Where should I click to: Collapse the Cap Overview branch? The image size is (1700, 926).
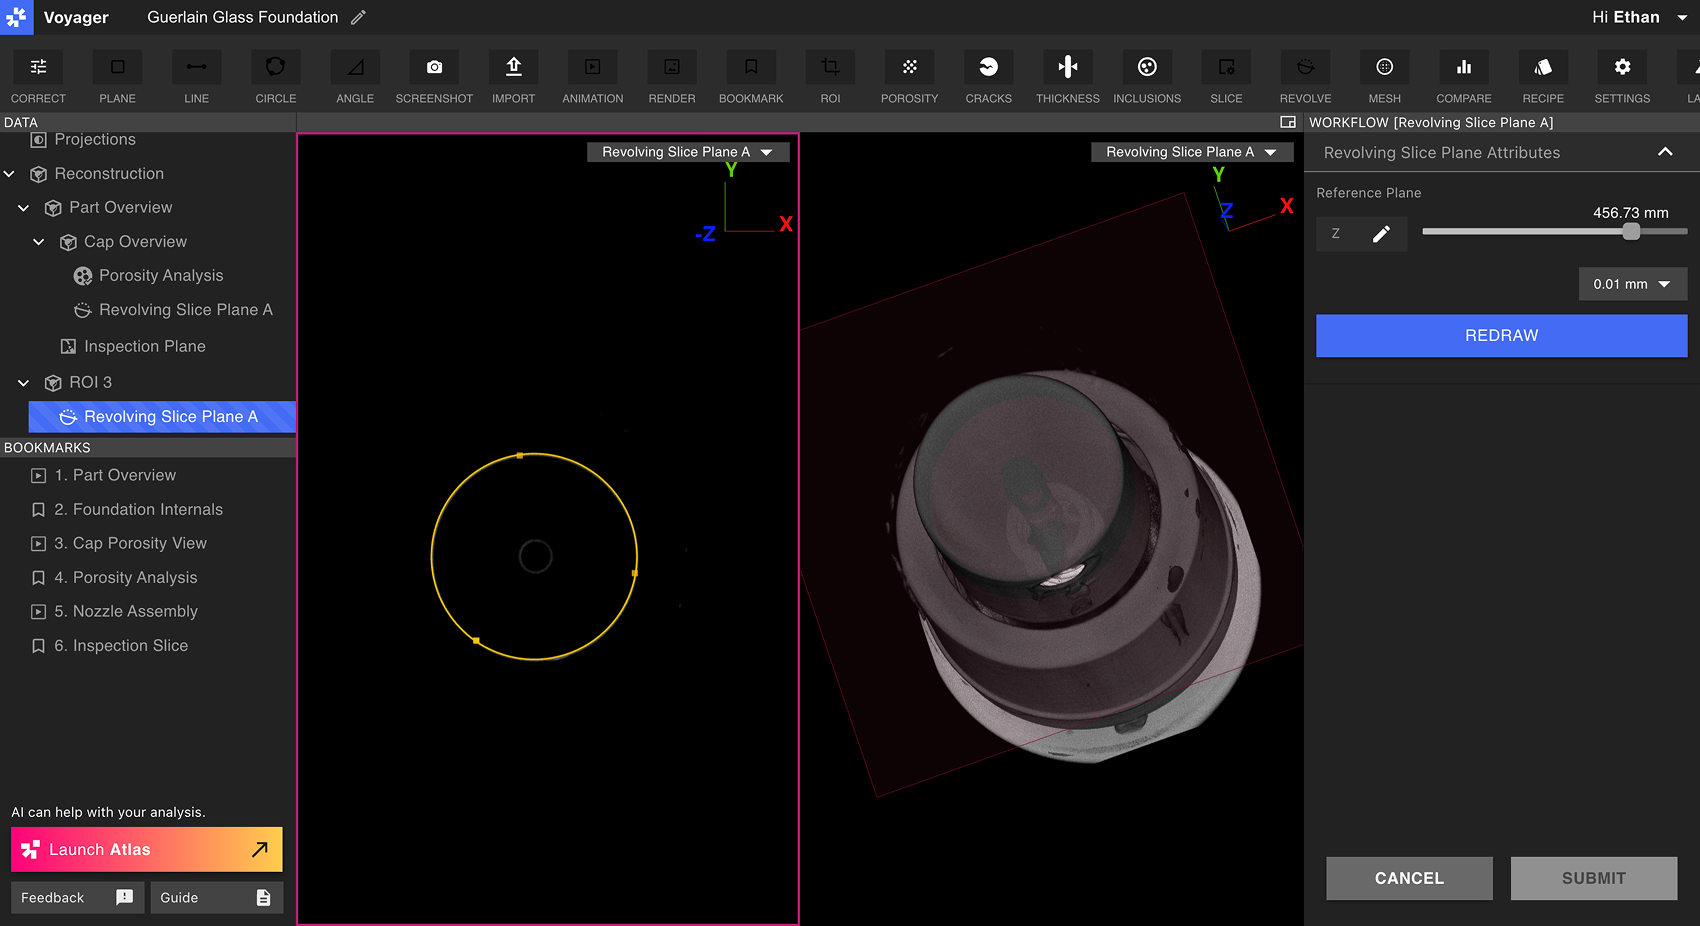(x=38, y=241)
